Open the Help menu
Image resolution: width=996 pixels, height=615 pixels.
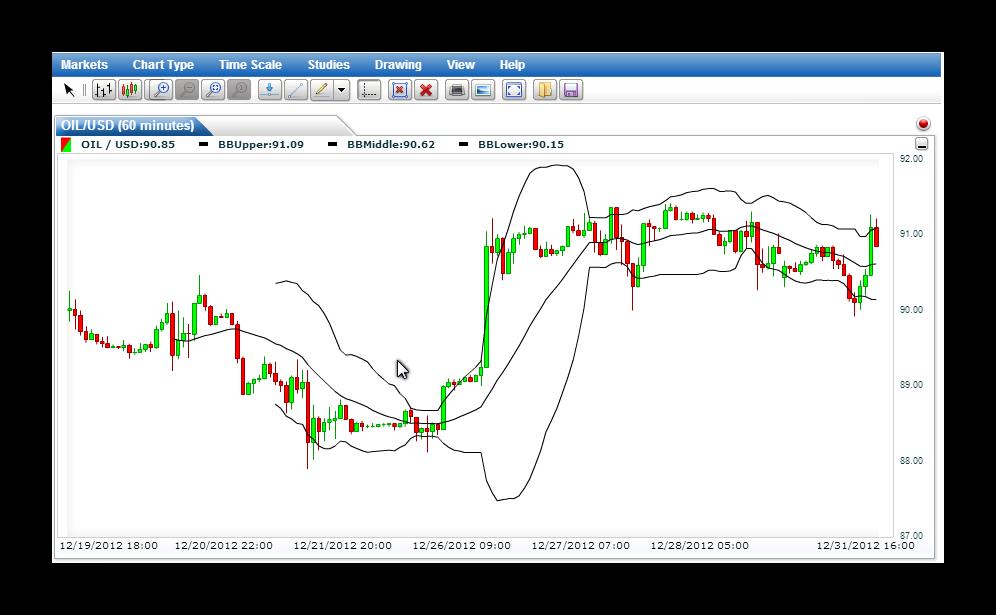coord(512,65)
